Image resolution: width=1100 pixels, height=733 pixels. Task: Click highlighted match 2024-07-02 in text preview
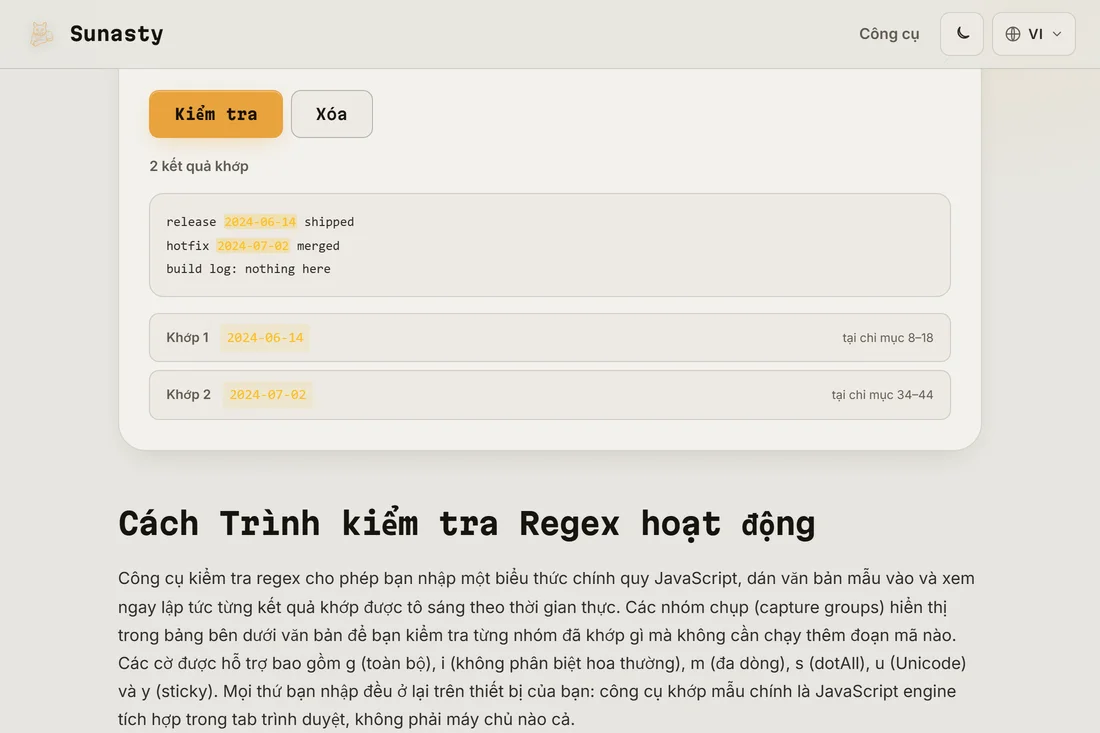pyautogui.click(x=253, y=246)
